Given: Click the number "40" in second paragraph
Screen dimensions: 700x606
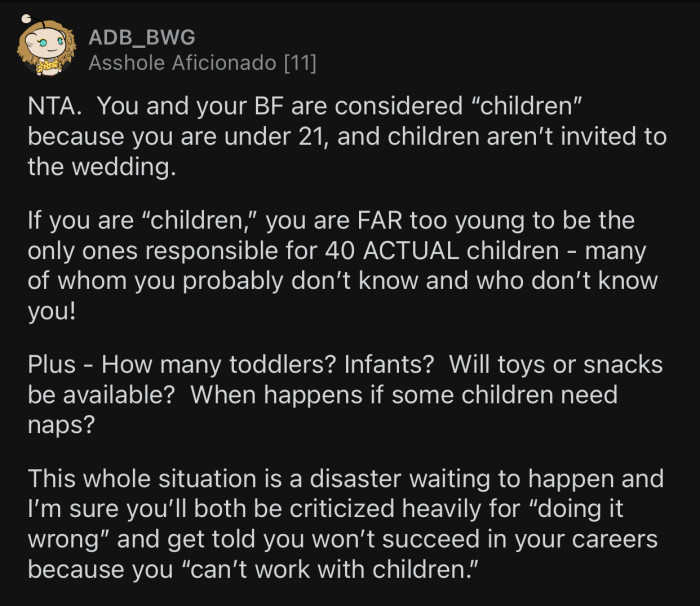Looking at the screenshot, I should pyautogui.click(x=261, y=251).
